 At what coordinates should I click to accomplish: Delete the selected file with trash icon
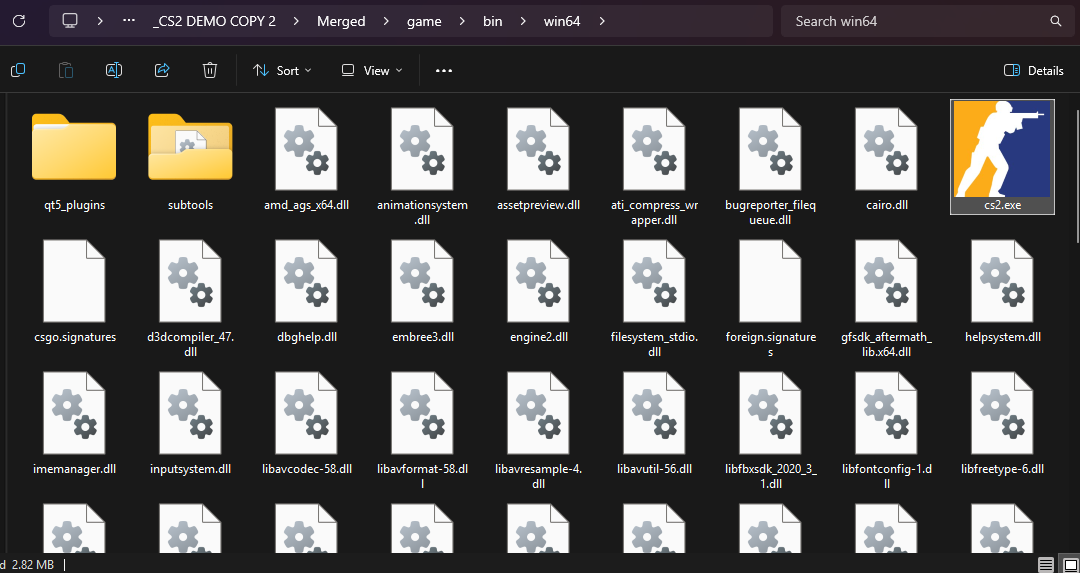pyautogui.click(x=210, y=70)
